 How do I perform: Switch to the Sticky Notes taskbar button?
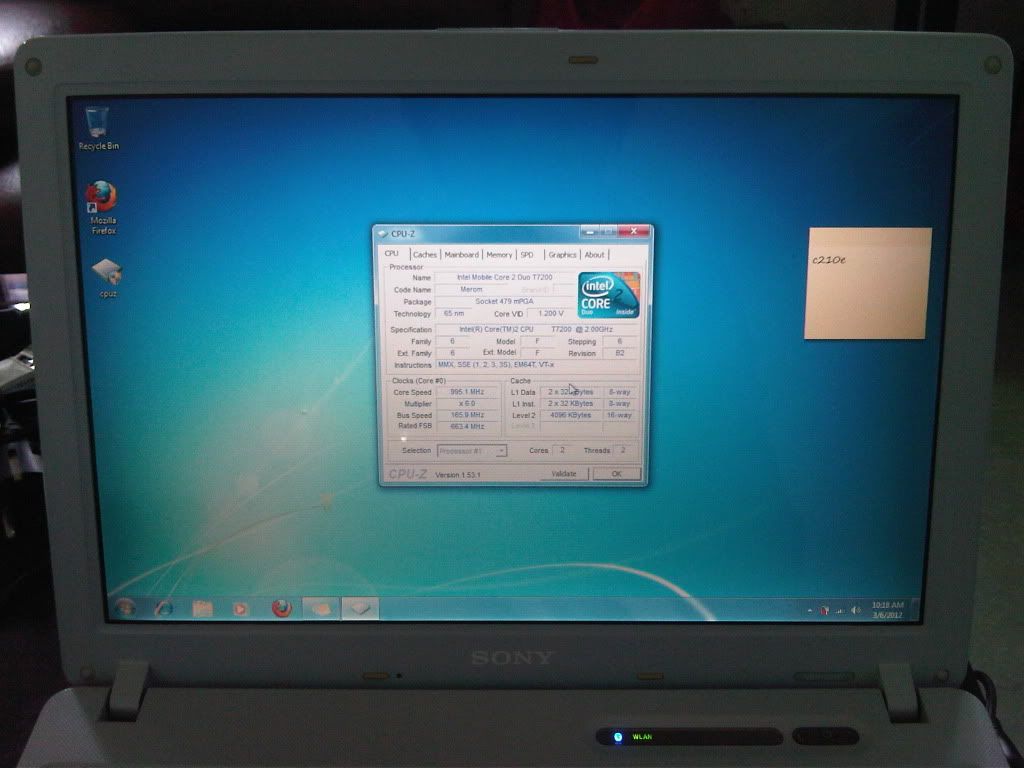321,609
